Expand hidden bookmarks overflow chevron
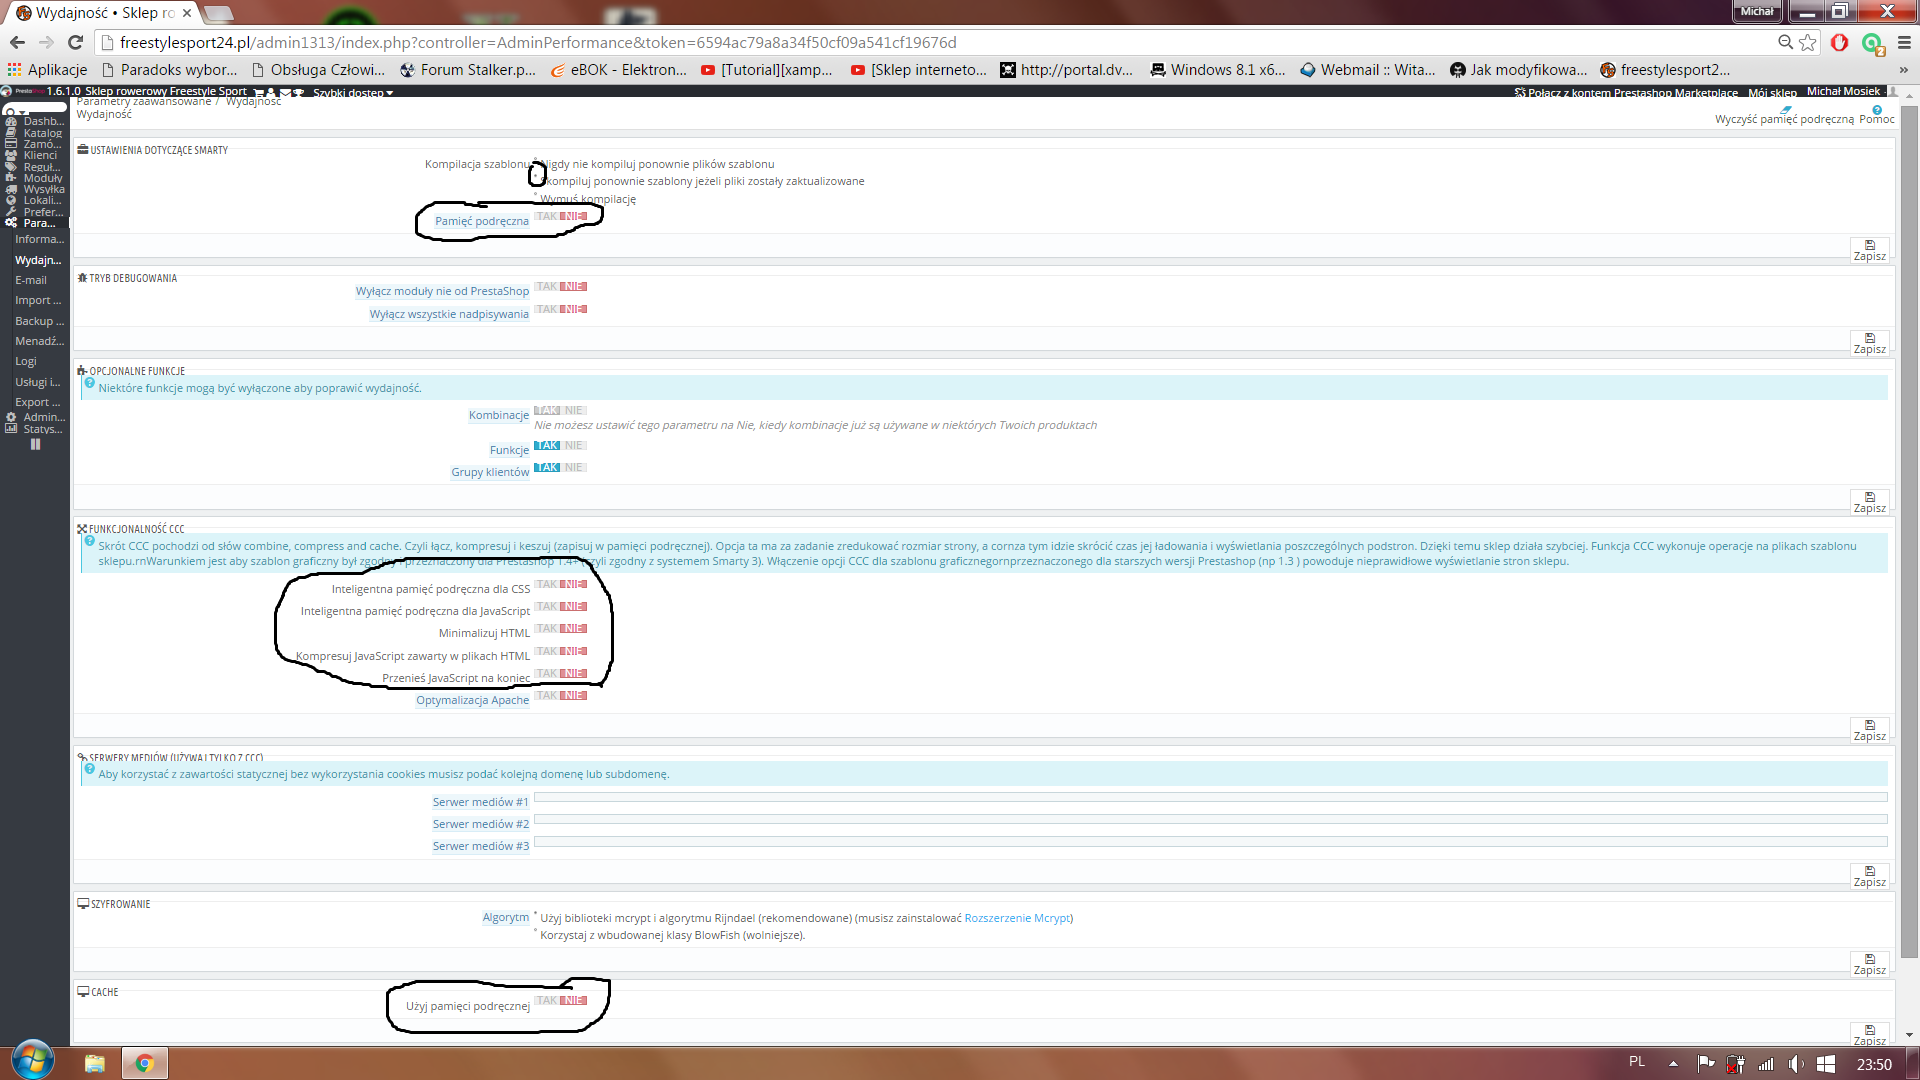The image size is (1920, 1080). [1903, 70]
